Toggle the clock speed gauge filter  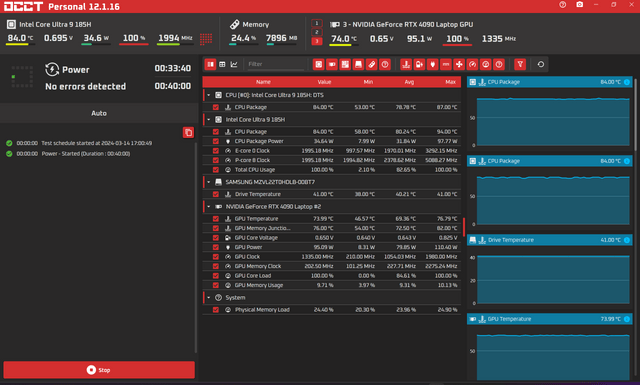472,65
